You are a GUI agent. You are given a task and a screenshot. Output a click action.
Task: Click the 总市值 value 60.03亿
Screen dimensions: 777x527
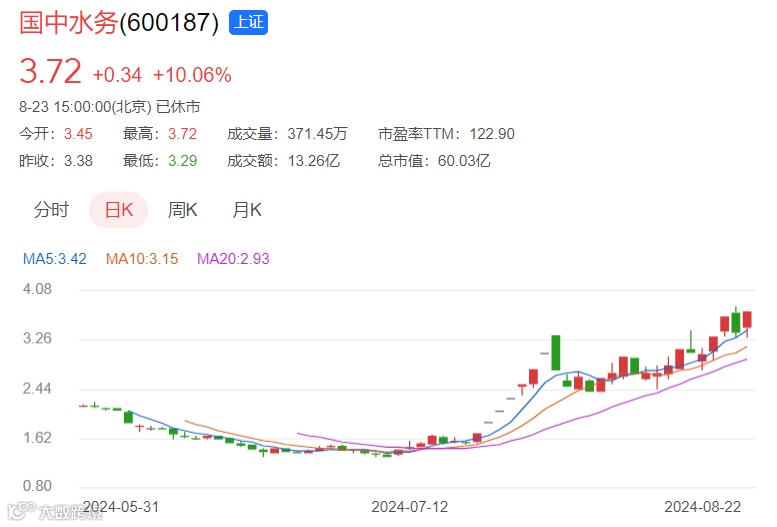coord(464,161)
